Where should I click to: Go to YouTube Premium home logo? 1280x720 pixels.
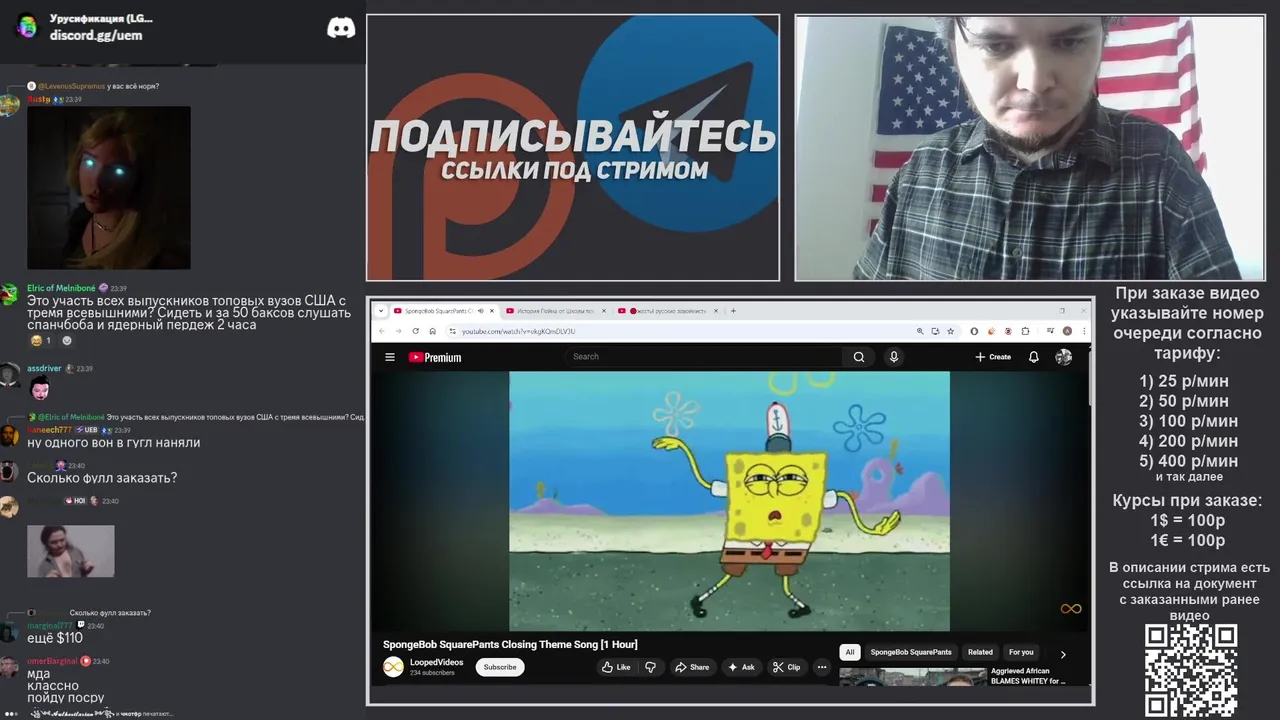[x=435, y=357]
